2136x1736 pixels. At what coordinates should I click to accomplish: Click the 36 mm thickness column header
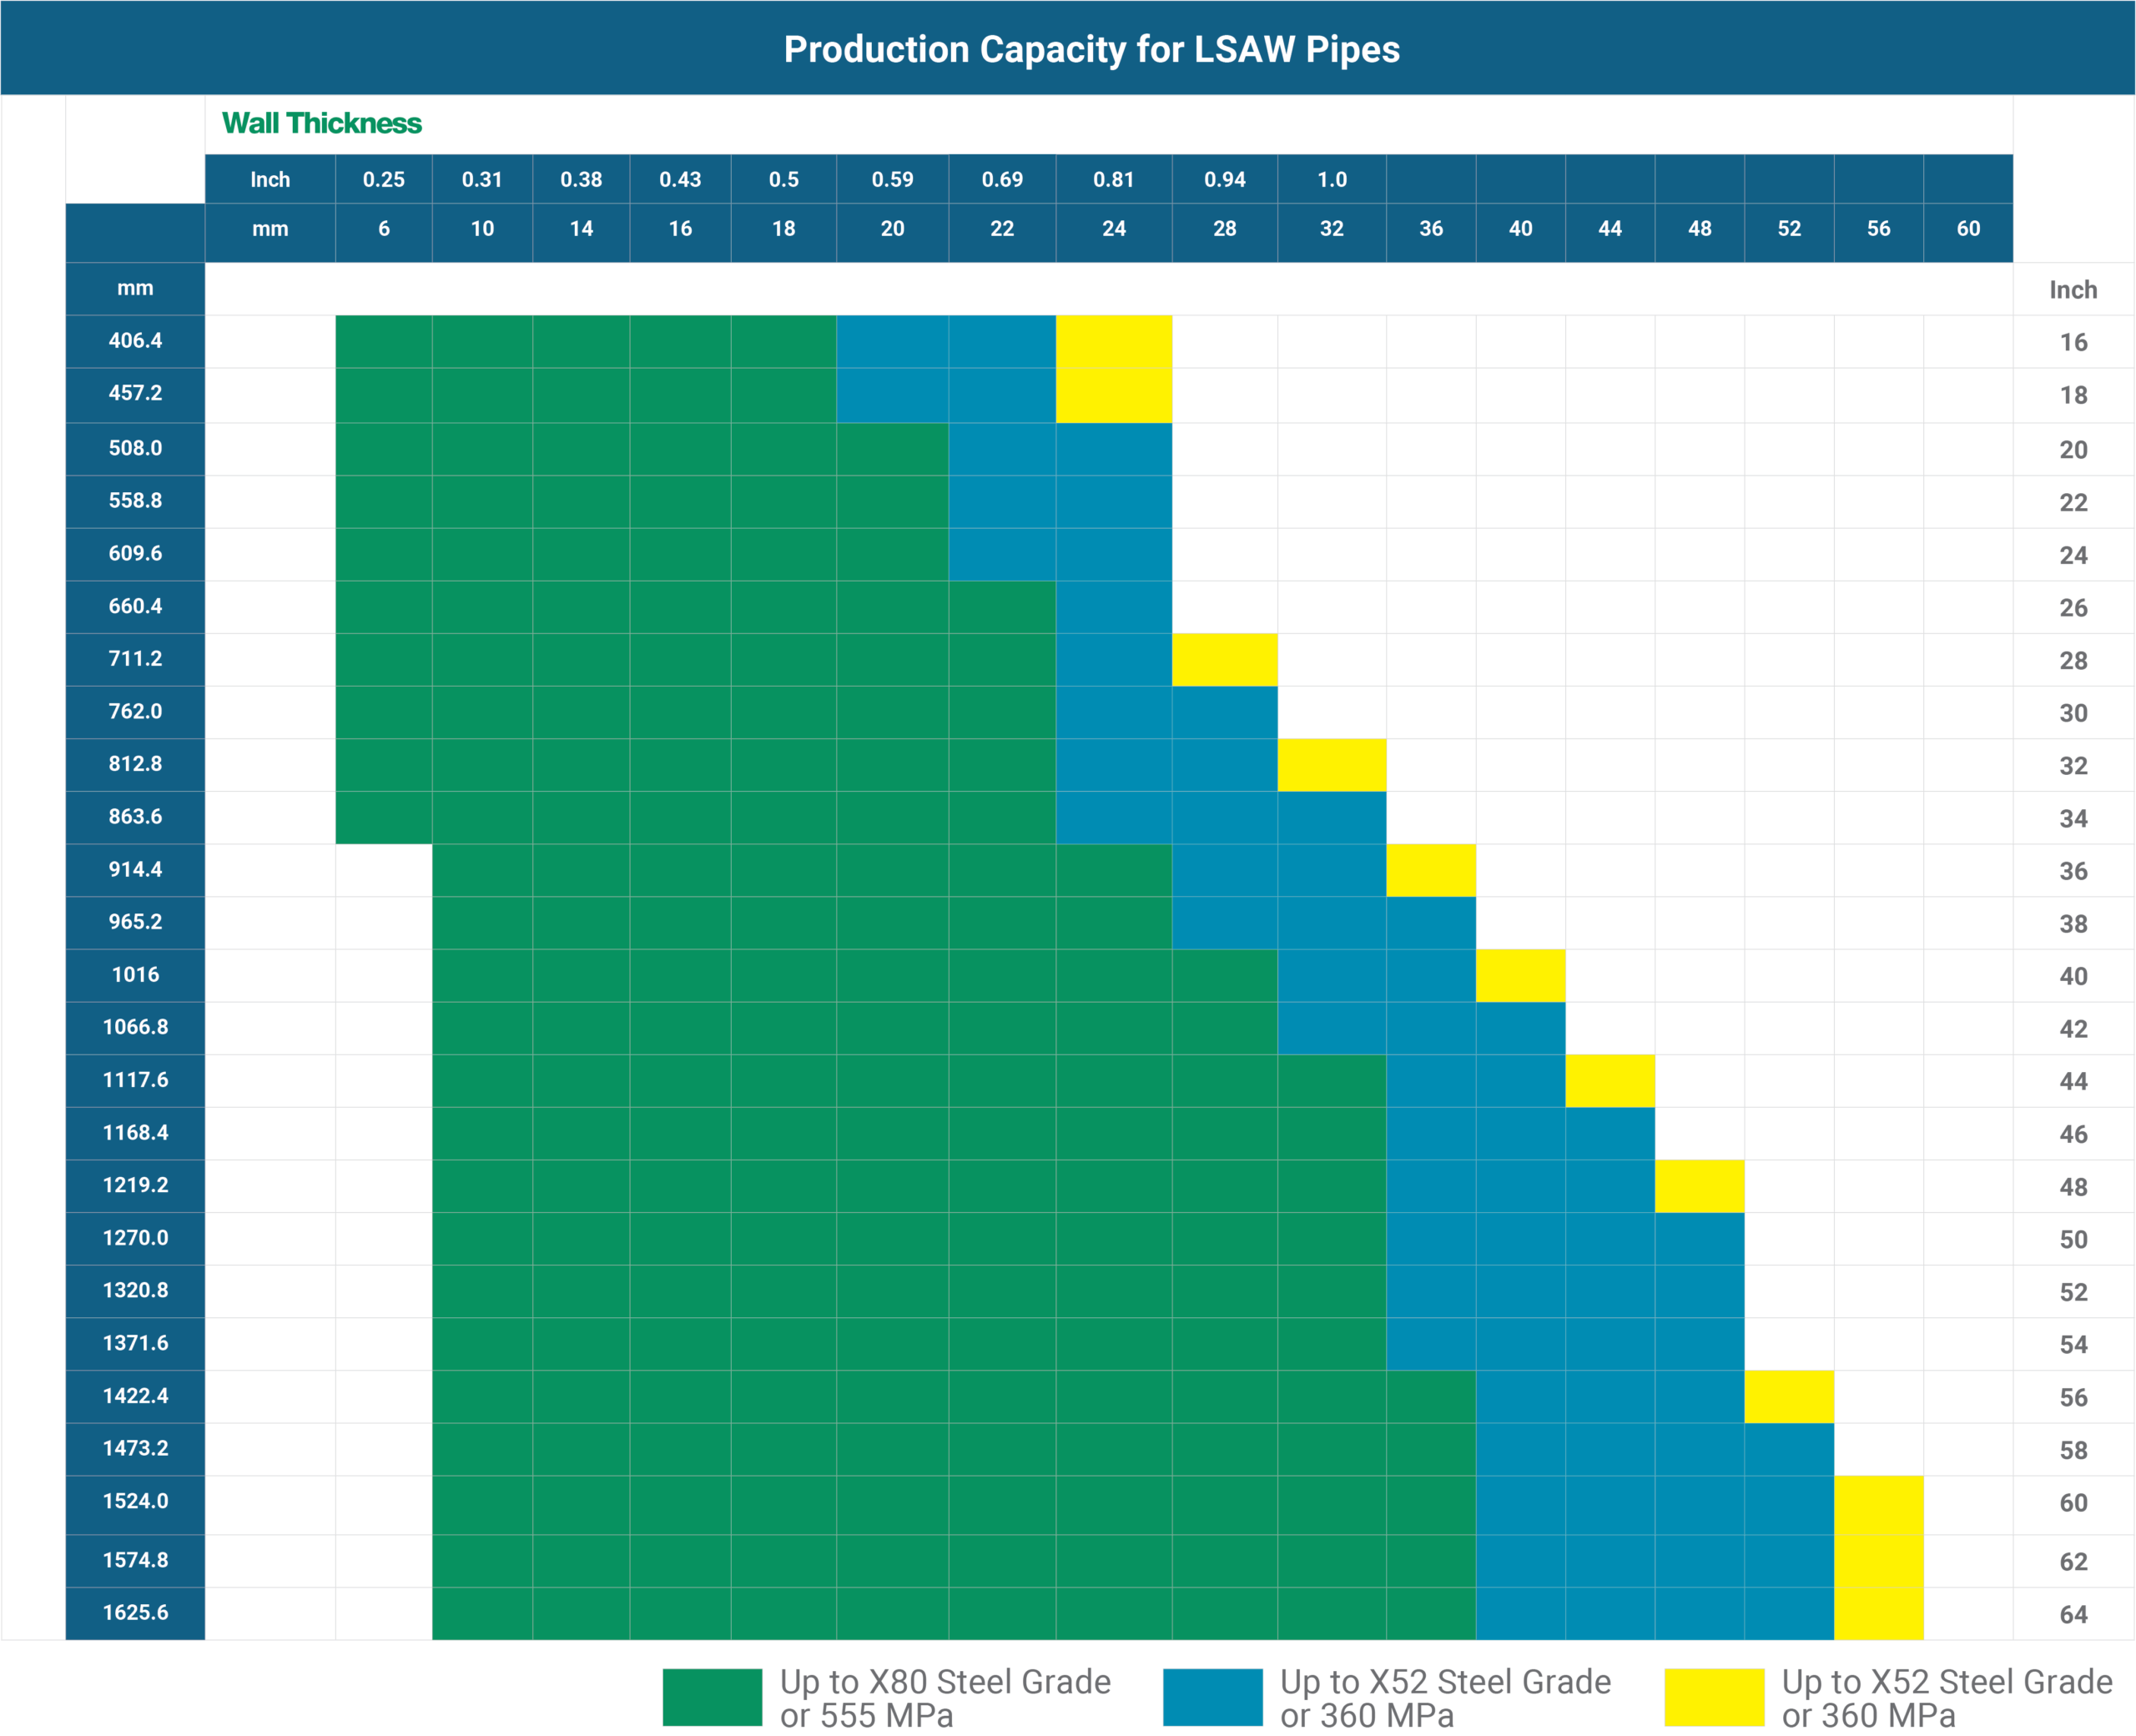[1430, 228]
